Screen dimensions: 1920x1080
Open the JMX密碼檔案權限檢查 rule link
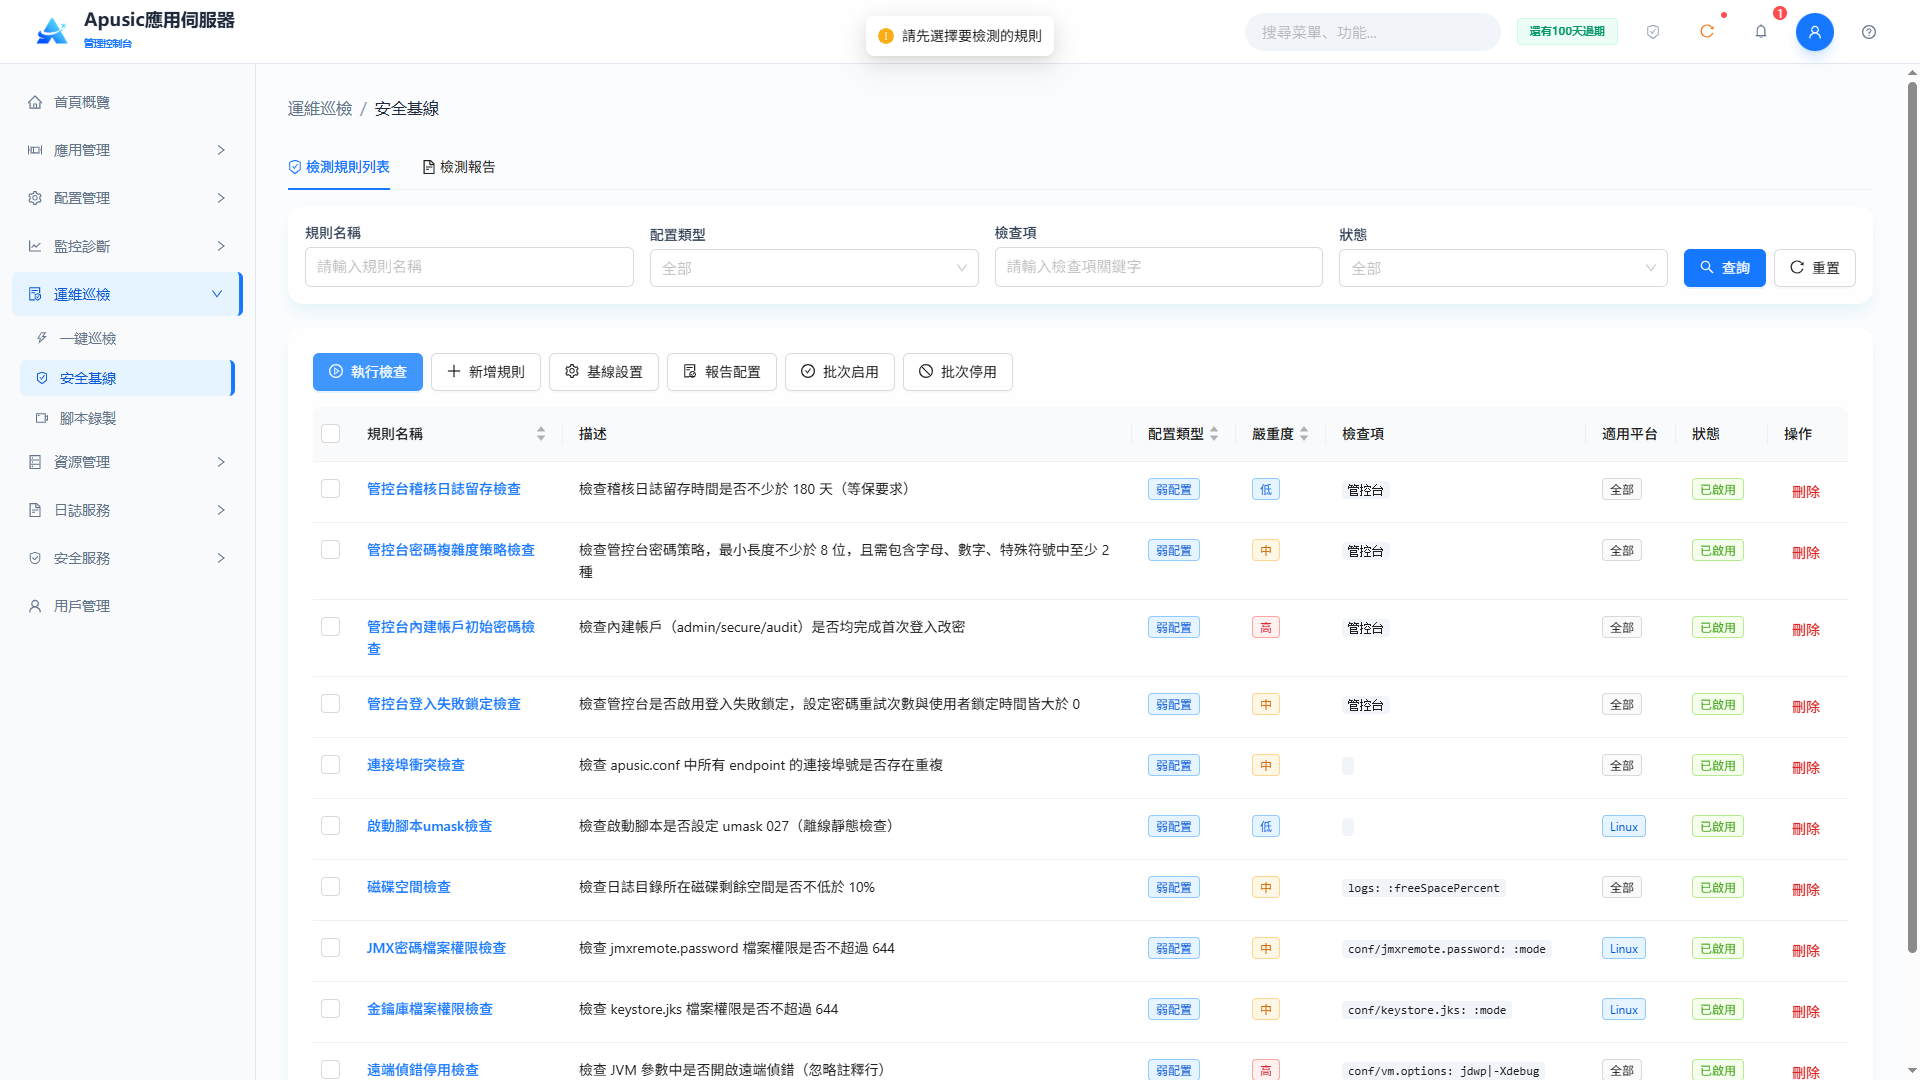pyautogui.click(x=436, y=948)
